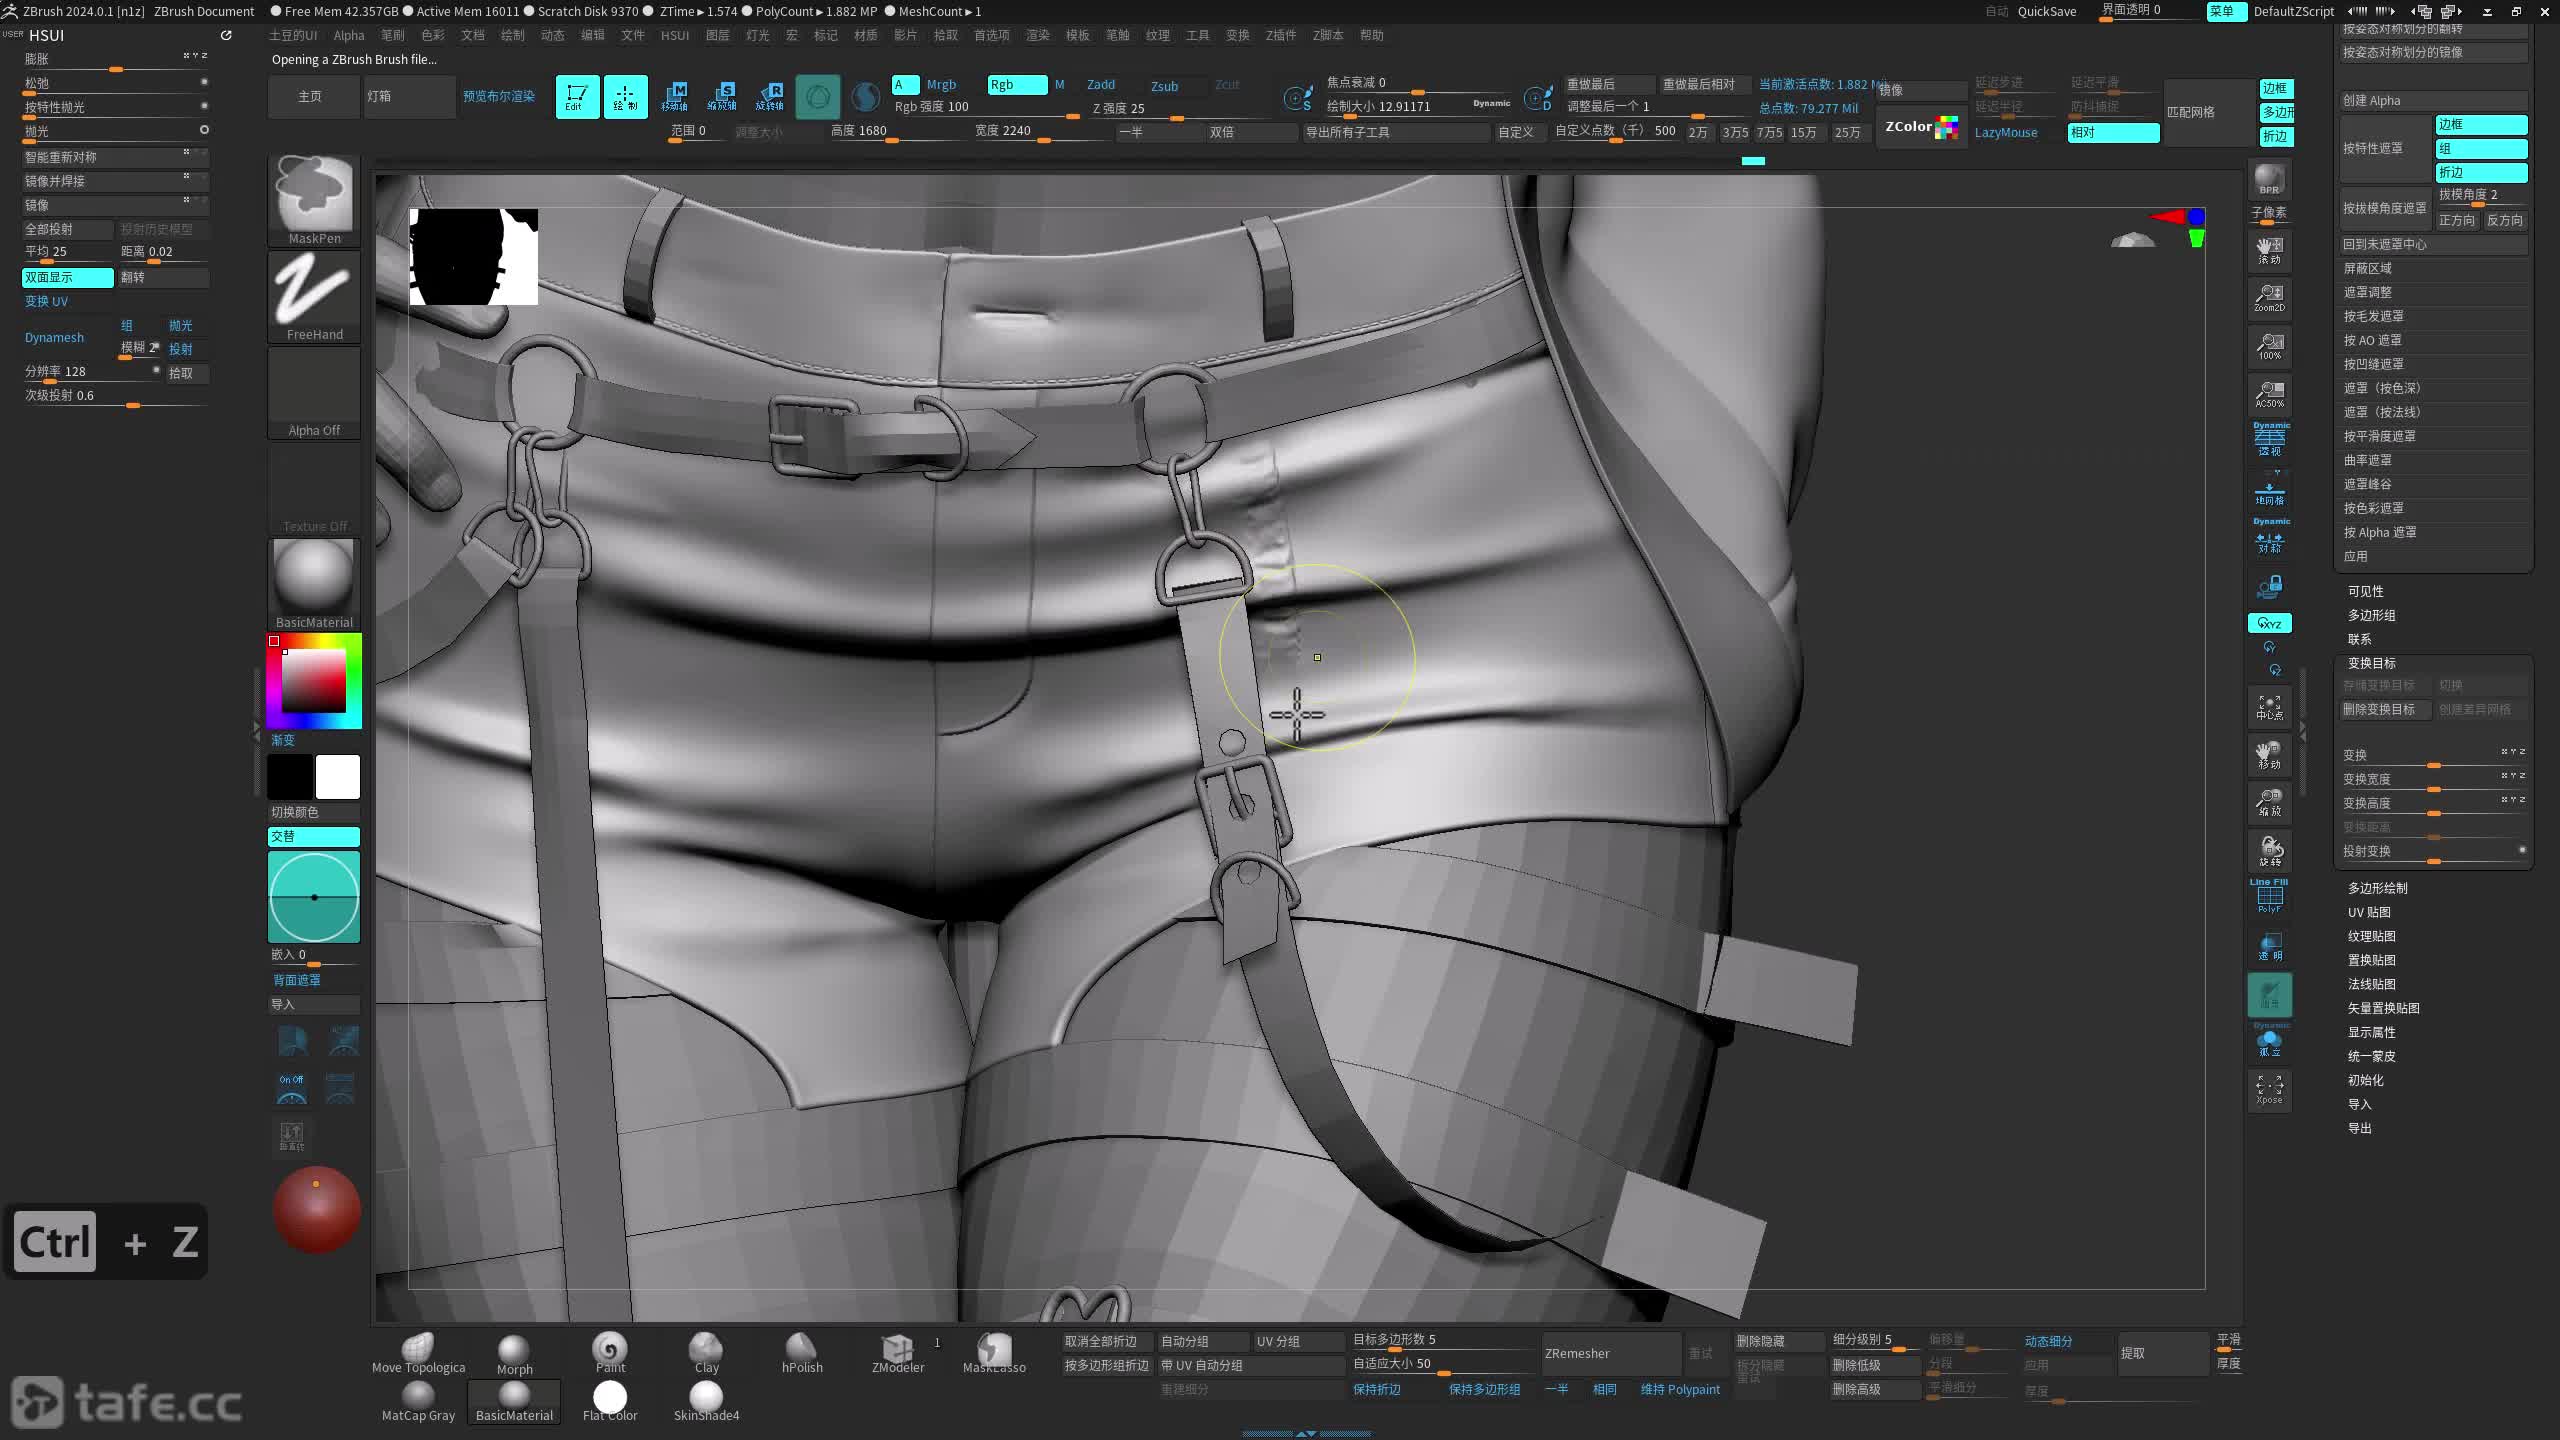Toggle transparency (透明) icon

[2269, 946]
